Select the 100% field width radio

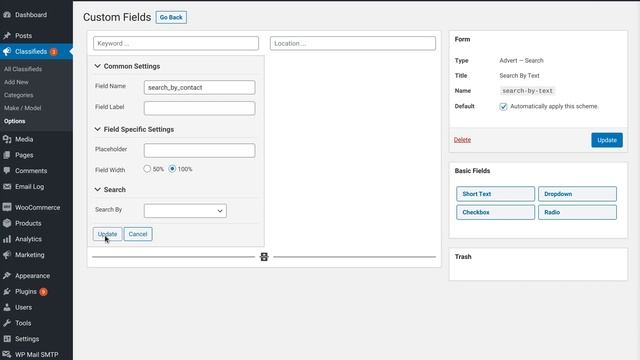pyautogui.click(x=172, y=169)
